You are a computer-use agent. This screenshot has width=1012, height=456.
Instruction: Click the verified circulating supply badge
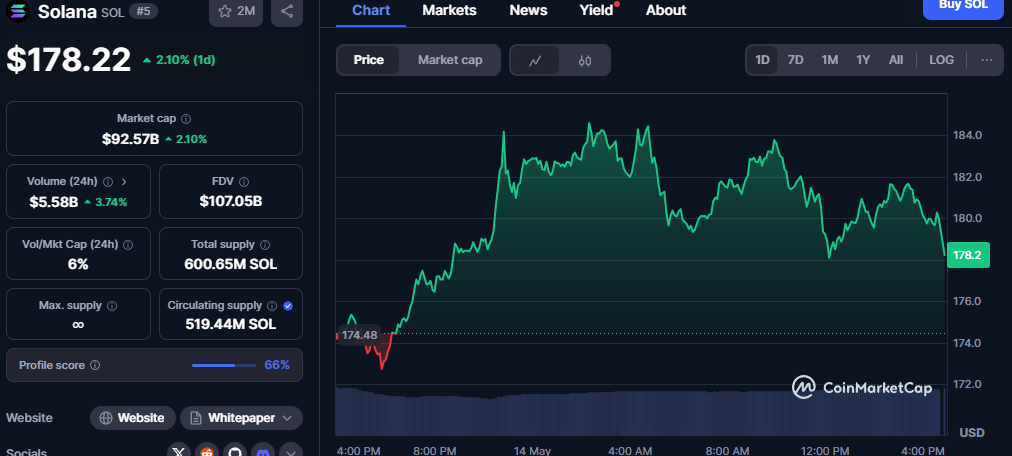tap(288, 306)
